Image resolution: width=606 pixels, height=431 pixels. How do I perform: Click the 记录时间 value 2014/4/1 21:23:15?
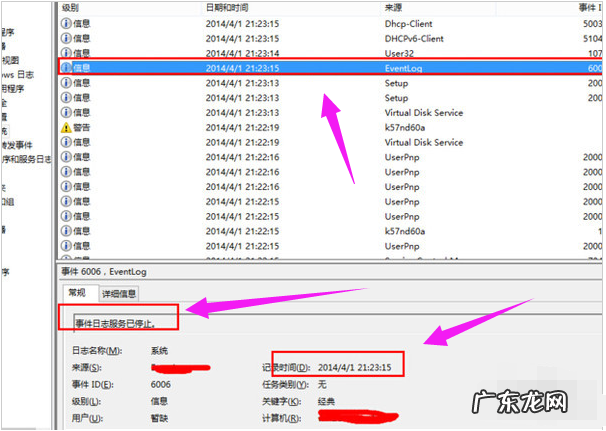point(354,367)
